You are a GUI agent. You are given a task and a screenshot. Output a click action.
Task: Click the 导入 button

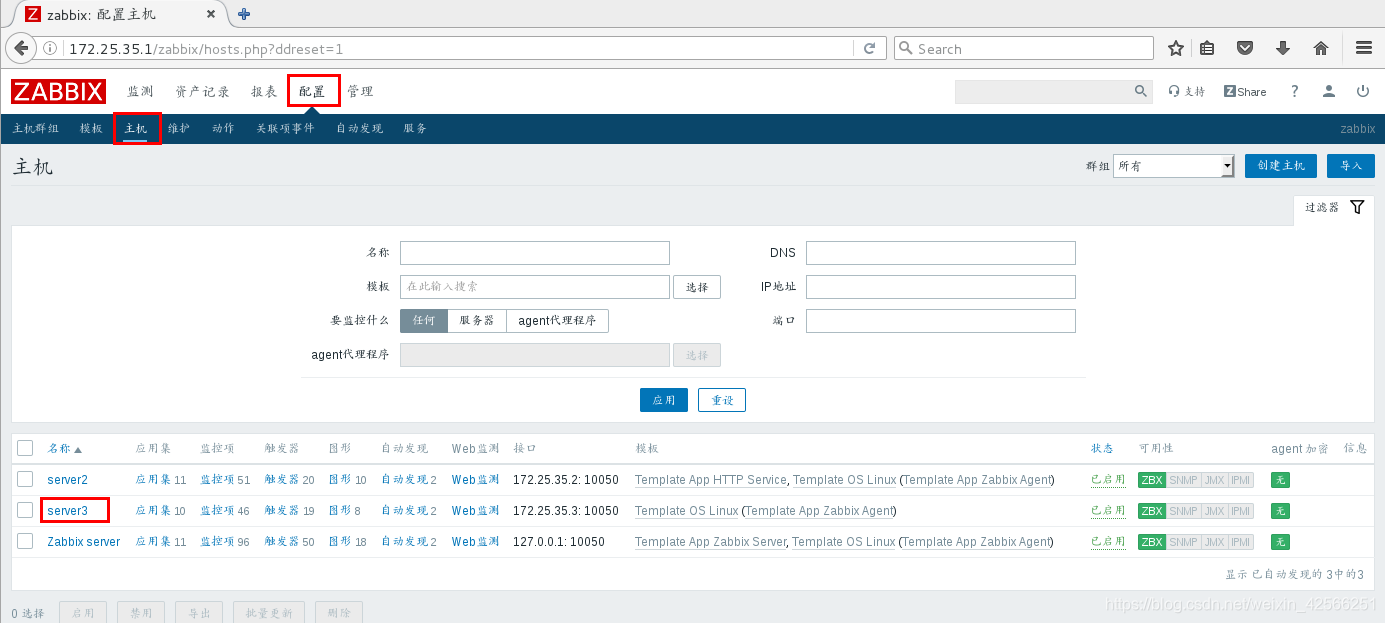pyautogui.click(x=1351, y=166)
